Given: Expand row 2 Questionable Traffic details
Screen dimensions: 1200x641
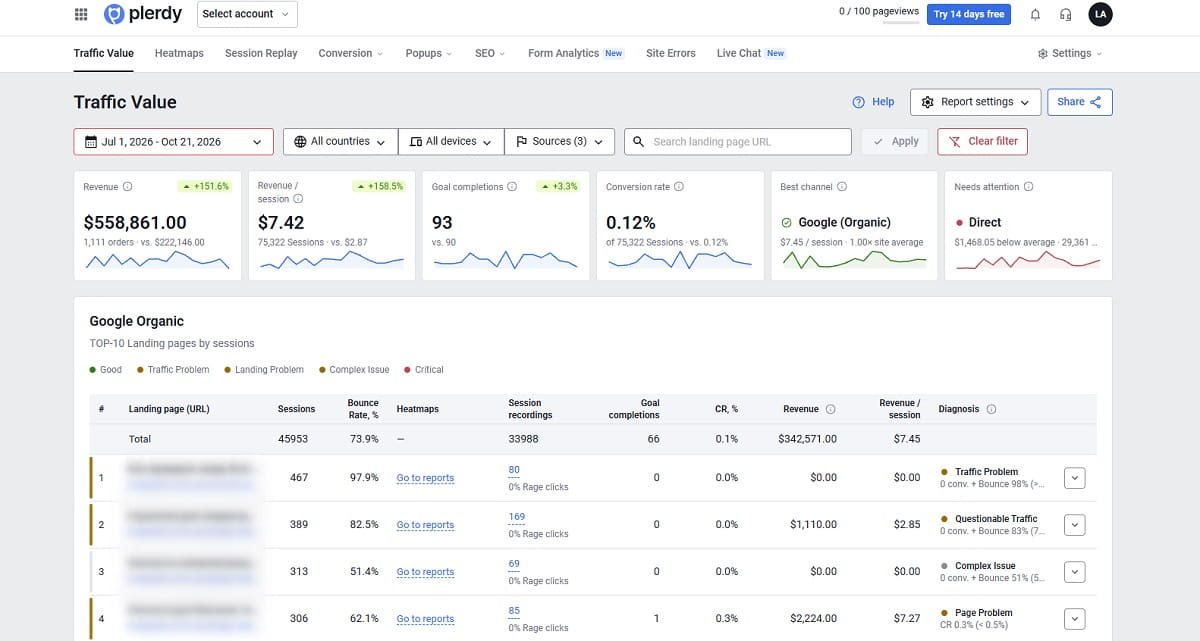Looking at the screenshot, I should point(1075,525).
